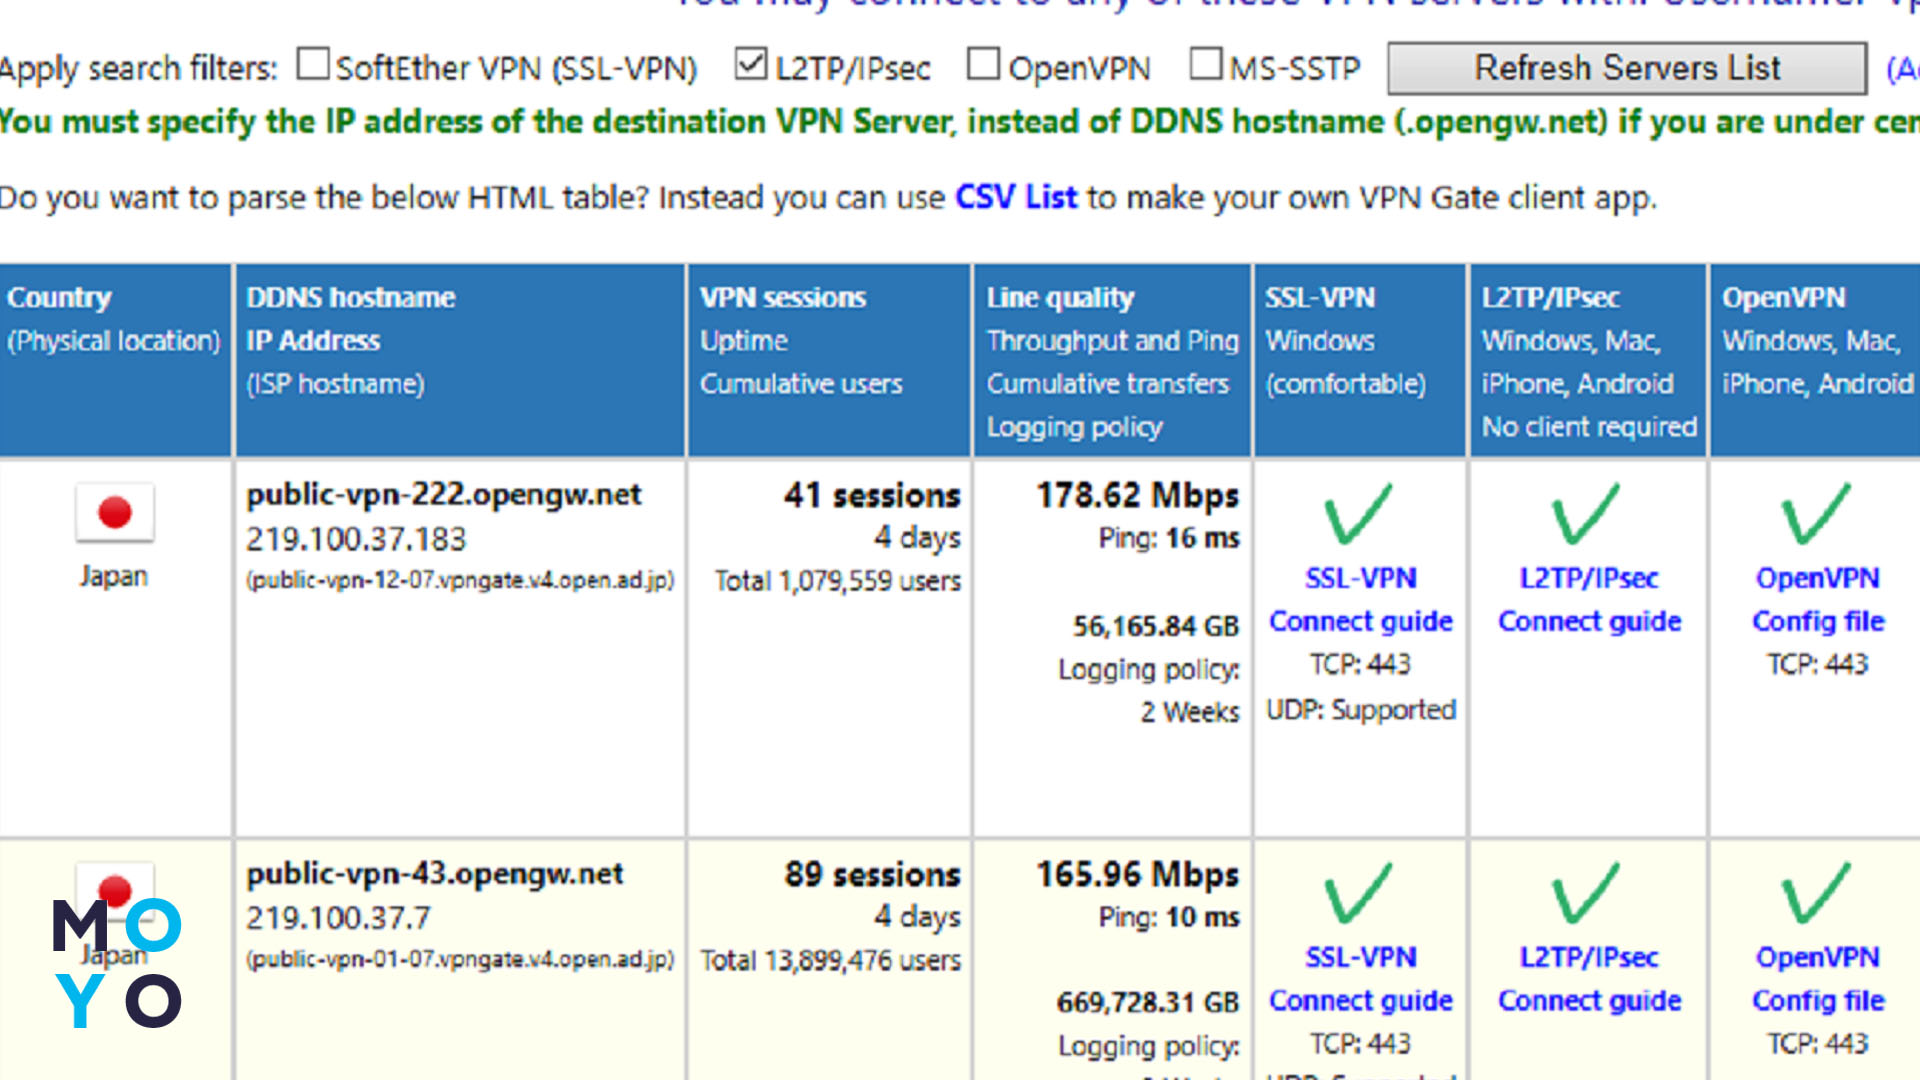
Task: Click hostname public-vpn-222.opengw.net
Action: coord(444,495)
